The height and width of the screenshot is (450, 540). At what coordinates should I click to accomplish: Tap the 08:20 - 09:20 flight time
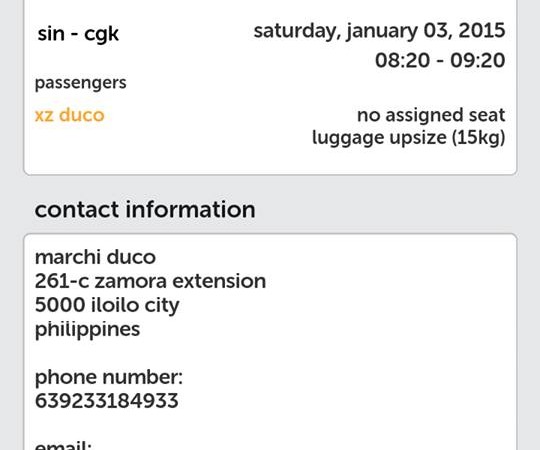tap(440, 60)
